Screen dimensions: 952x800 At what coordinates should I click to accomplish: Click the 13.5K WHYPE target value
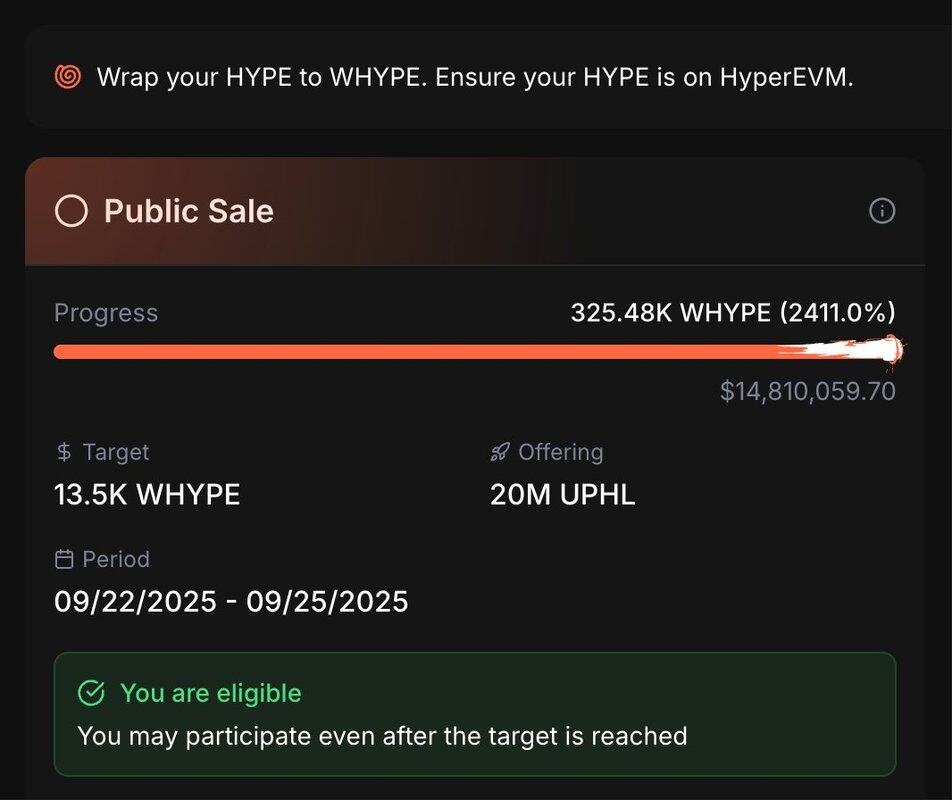147,494
